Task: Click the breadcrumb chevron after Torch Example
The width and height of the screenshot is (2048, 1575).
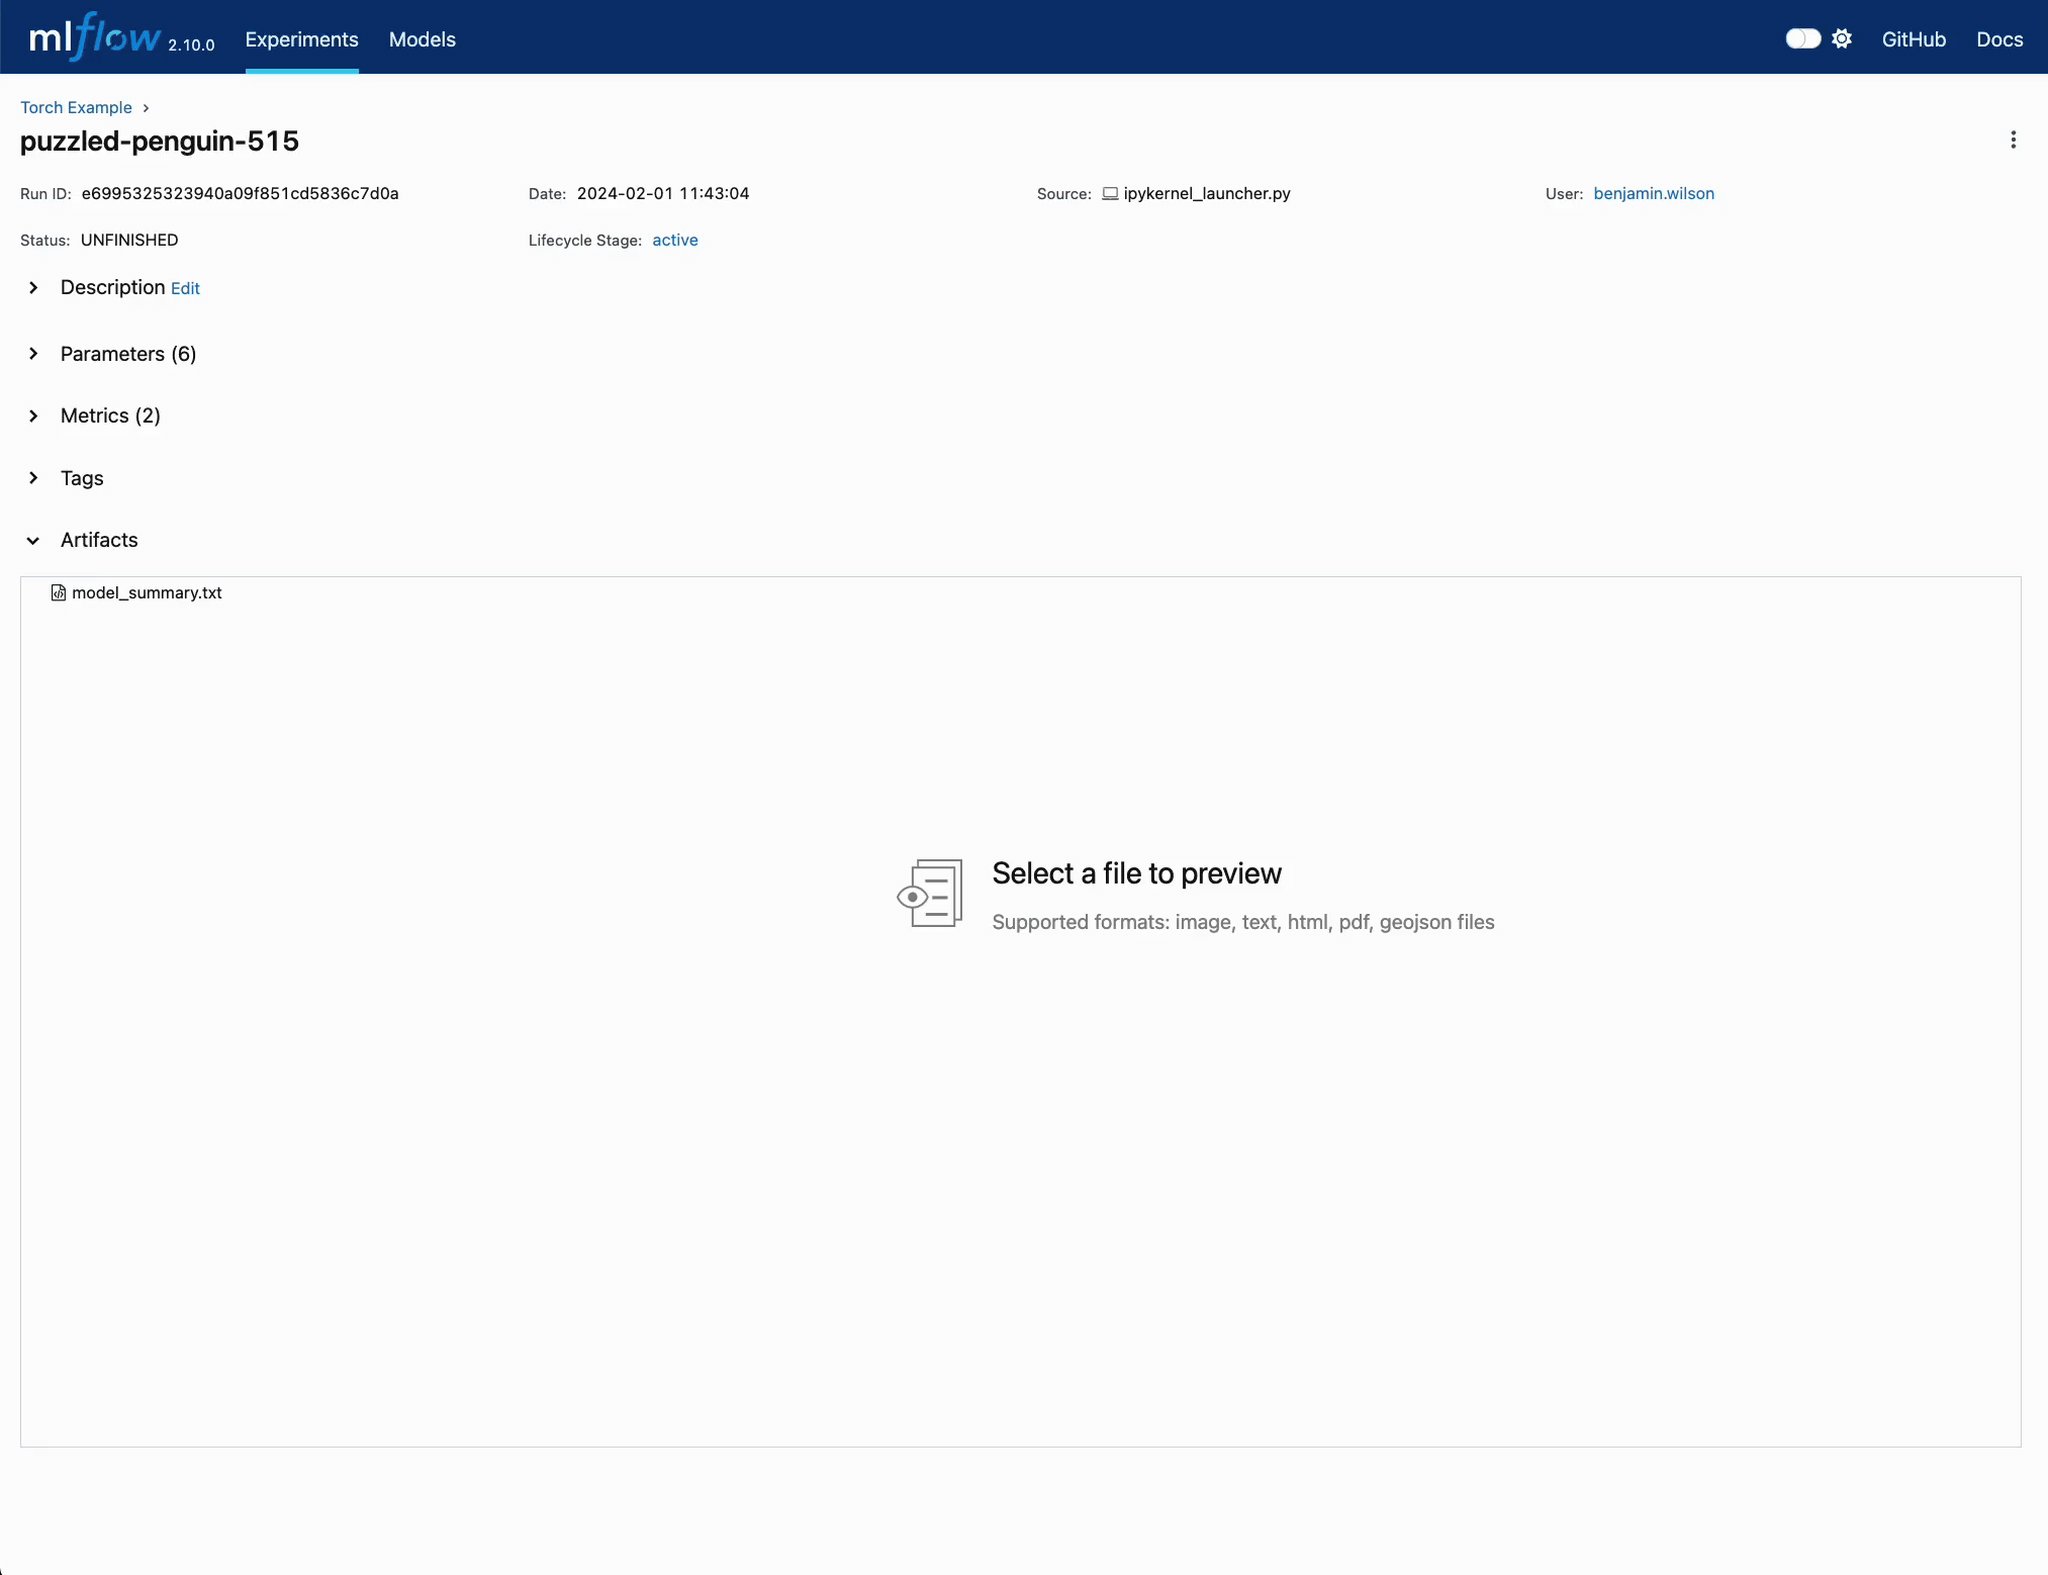Action: 146,108
